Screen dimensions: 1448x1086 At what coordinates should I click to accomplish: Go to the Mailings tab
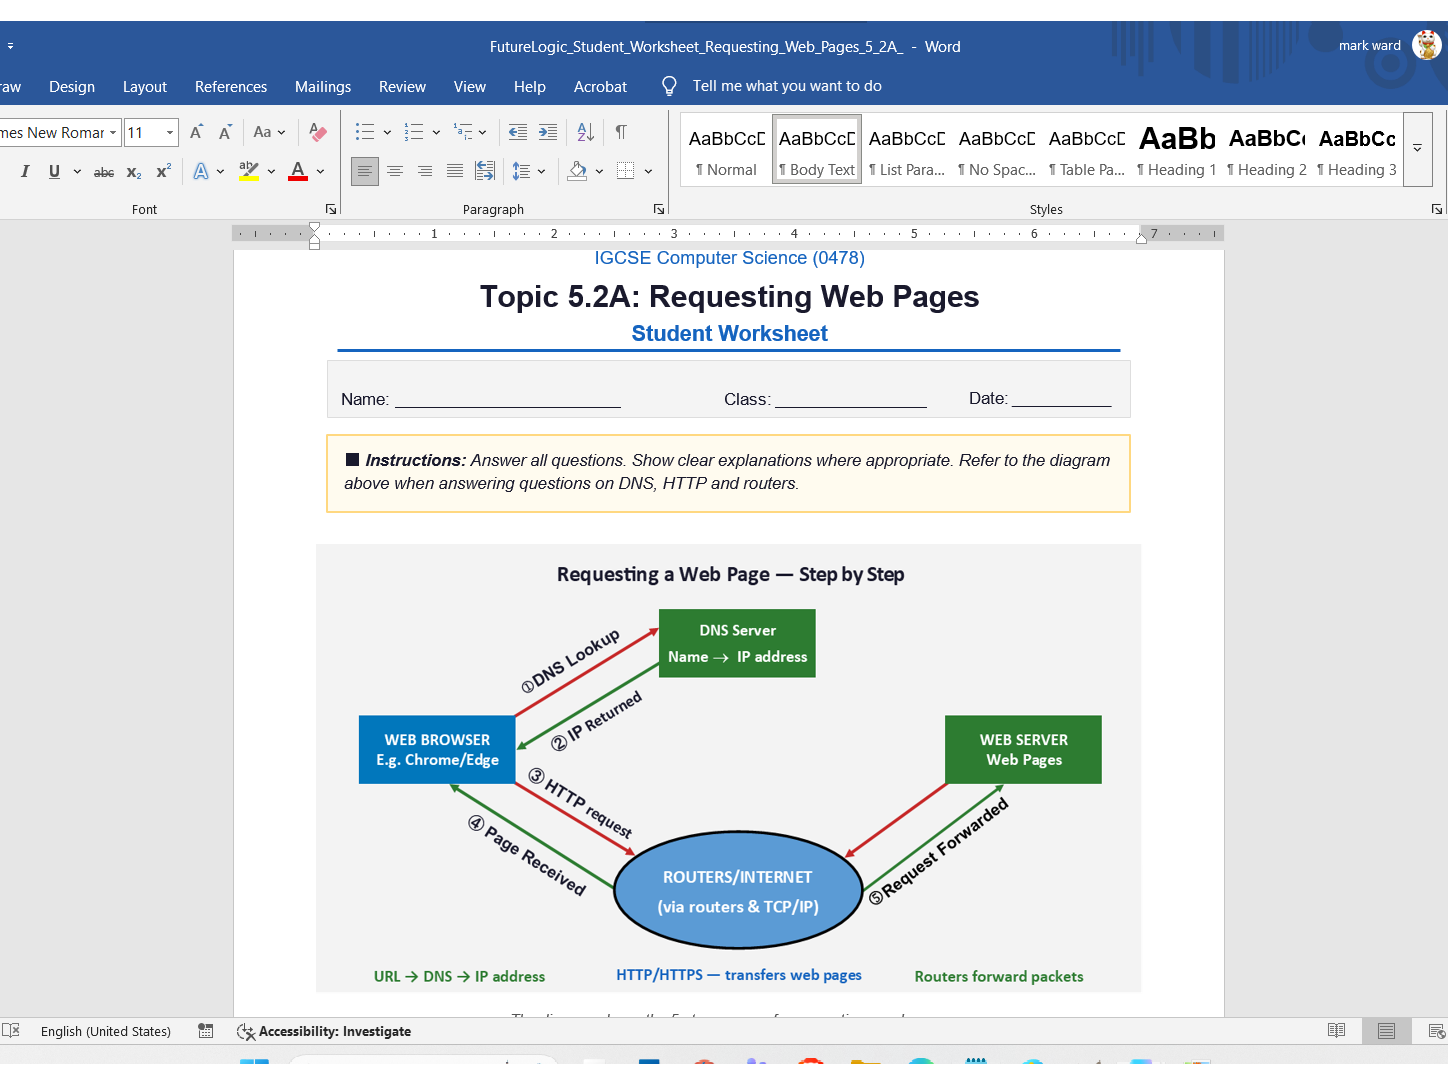coord(323,87)
